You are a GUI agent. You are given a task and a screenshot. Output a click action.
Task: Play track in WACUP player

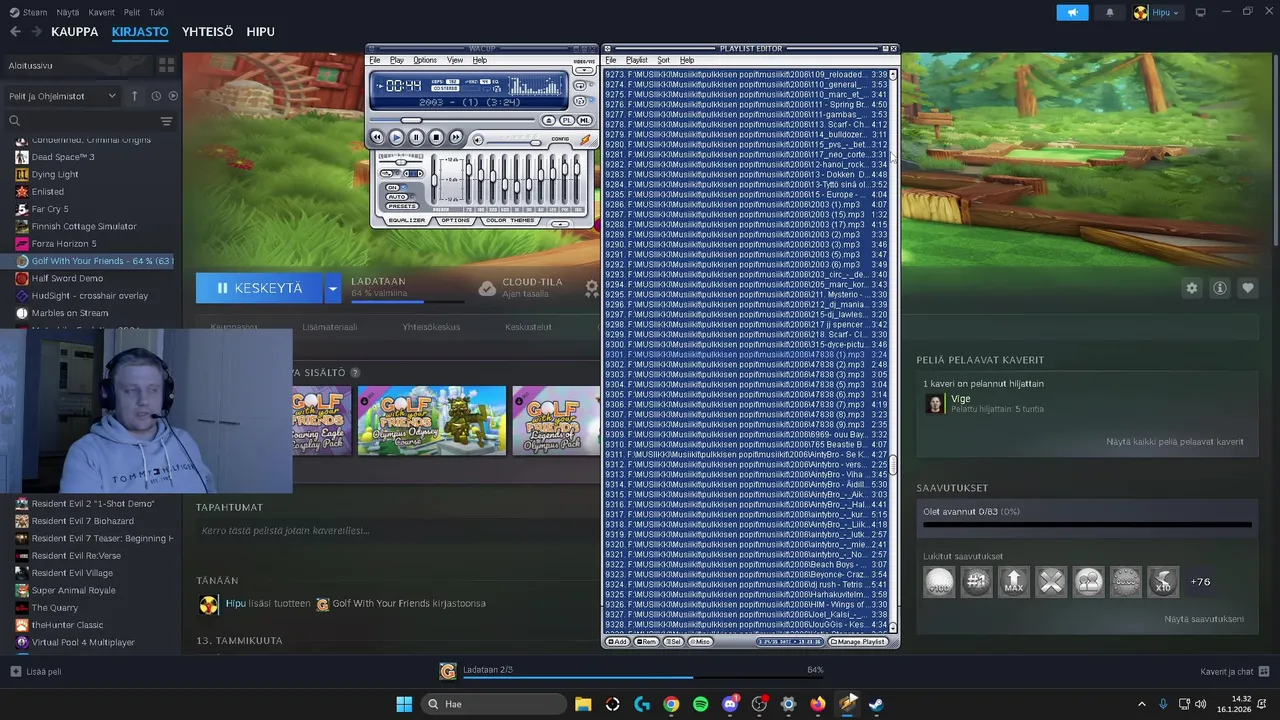[x=396, y=137]
